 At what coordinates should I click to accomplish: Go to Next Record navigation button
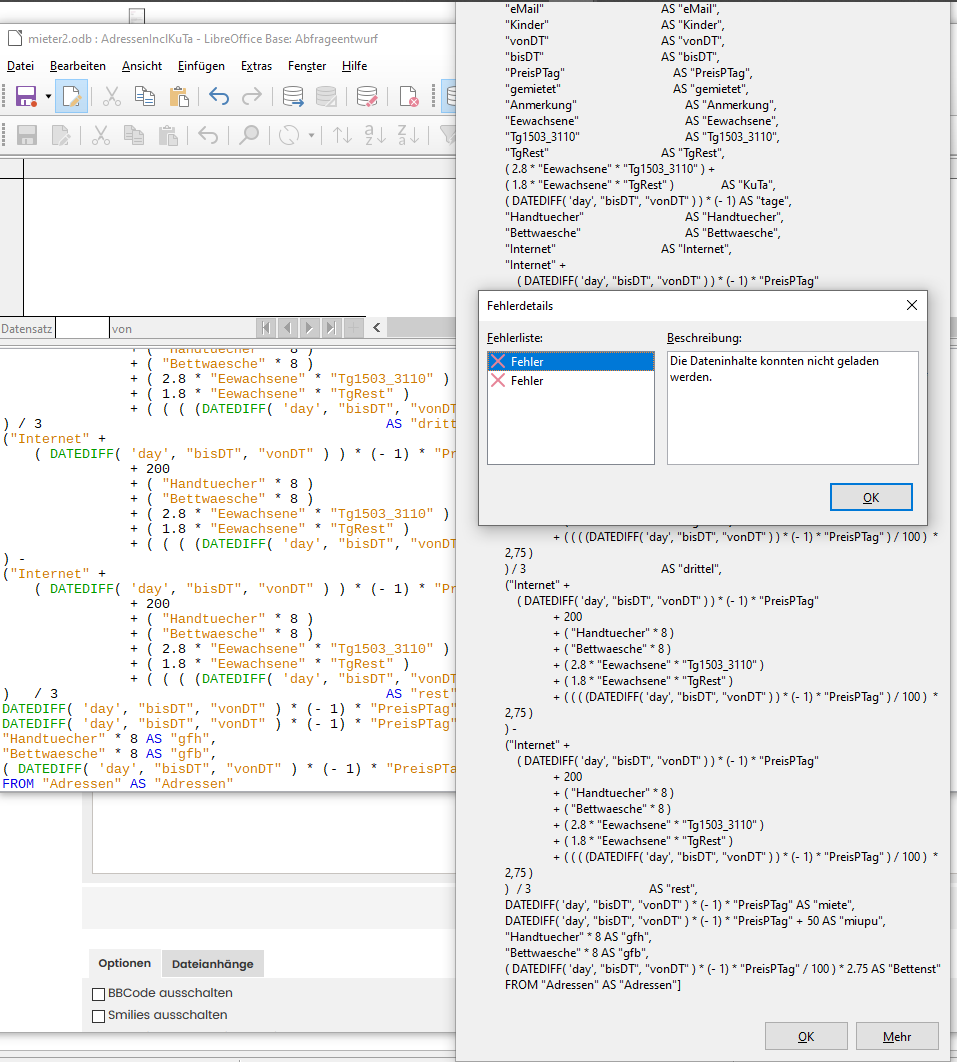pos(310,328)
